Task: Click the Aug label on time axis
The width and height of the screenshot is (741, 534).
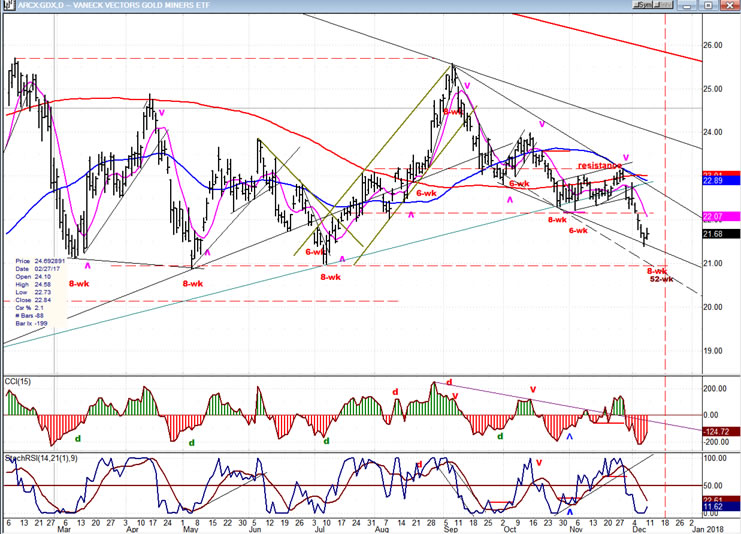Action: [382, 529]
